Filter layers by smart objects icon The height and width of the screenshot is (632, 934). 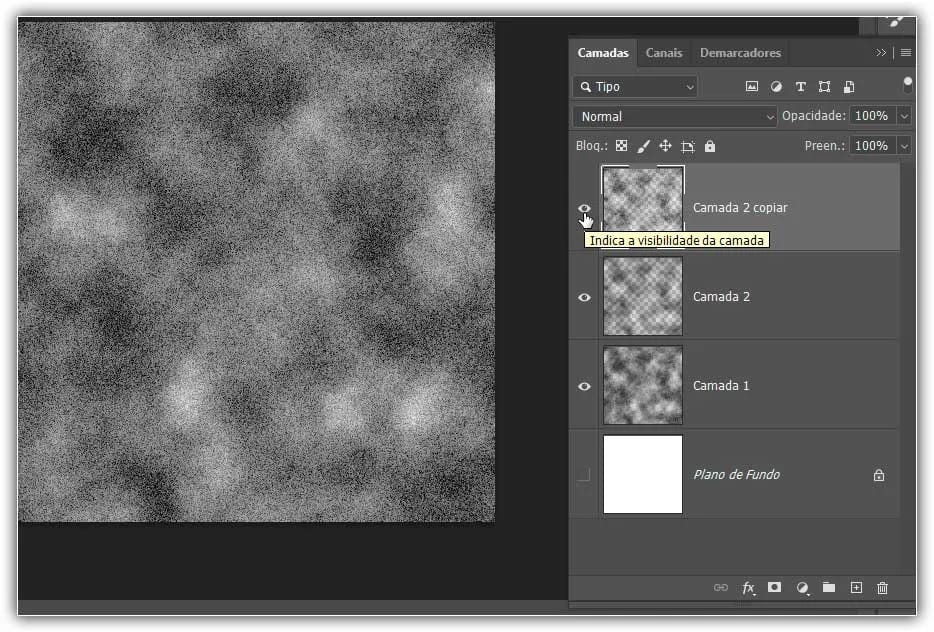[849, 87]
